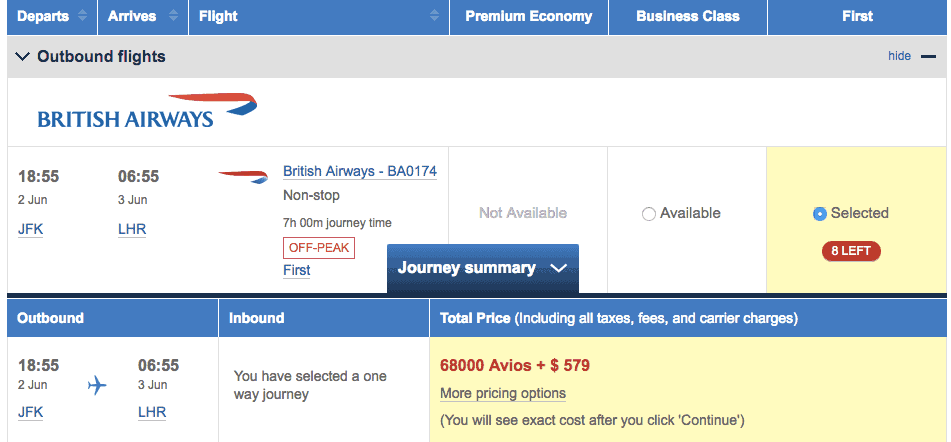Click the large British Airways logo banner

click(147, 111)
